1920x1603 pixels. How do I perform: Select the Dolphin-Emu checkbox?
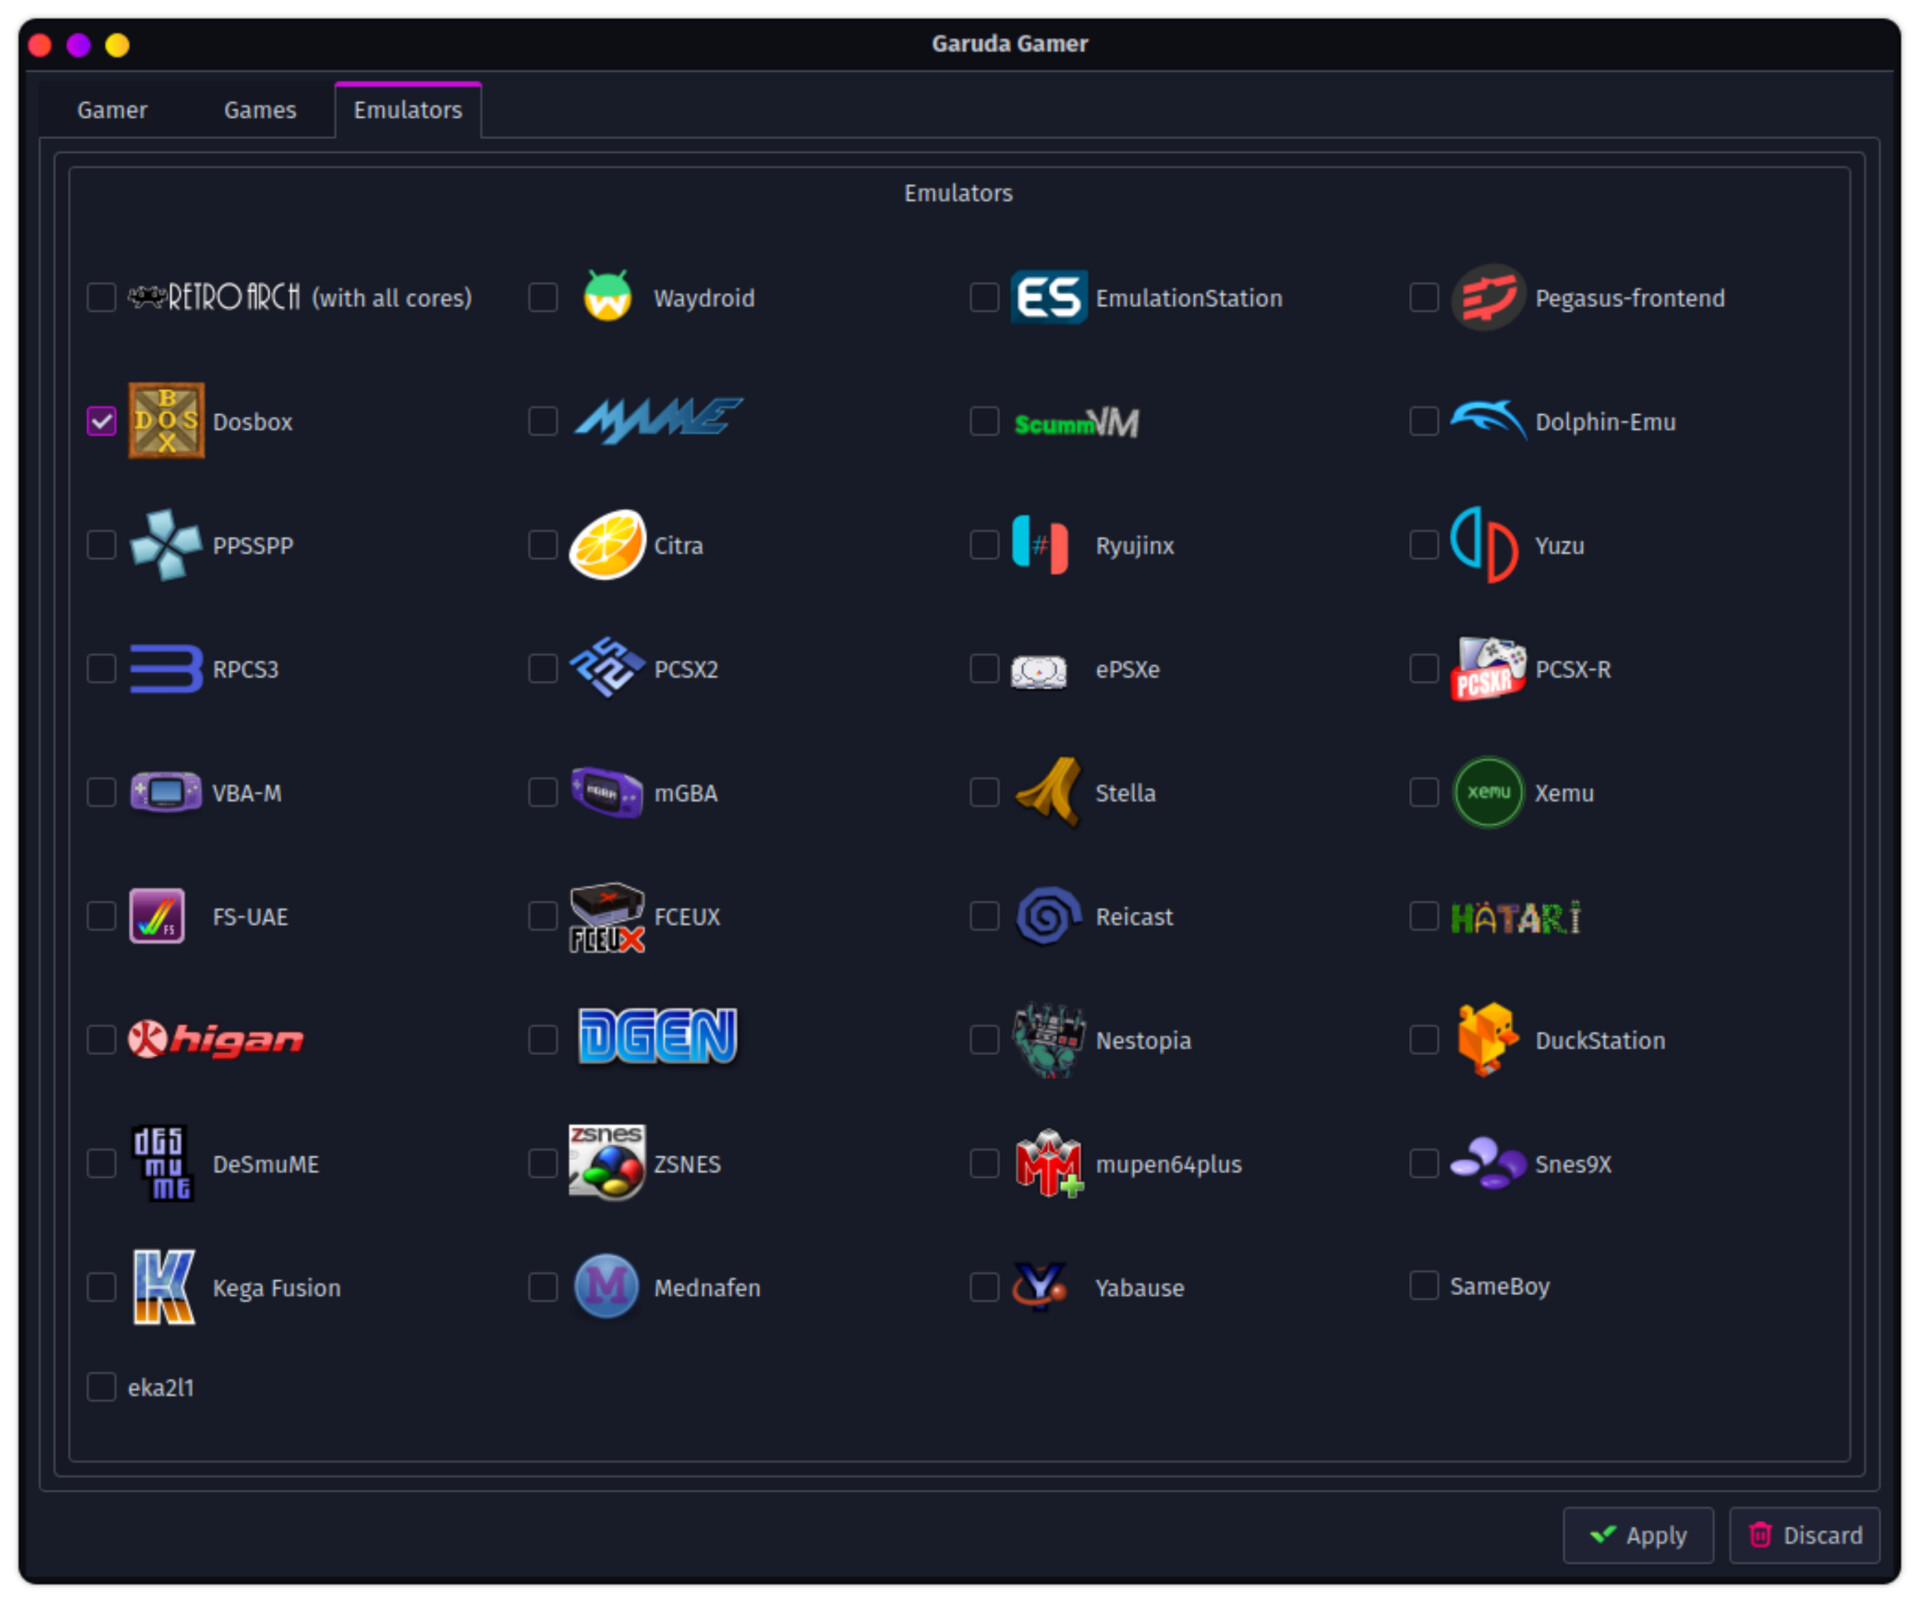click(x=1424, y=421)
